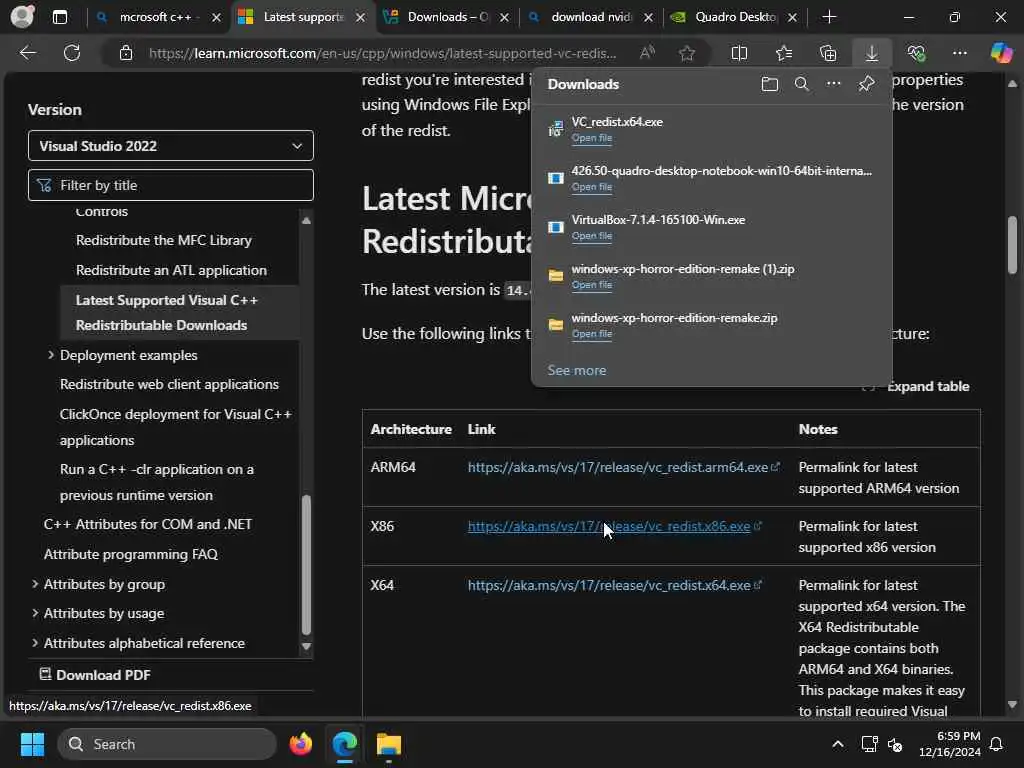Toggle the Downloads toolbar icon

coord(872,53)
